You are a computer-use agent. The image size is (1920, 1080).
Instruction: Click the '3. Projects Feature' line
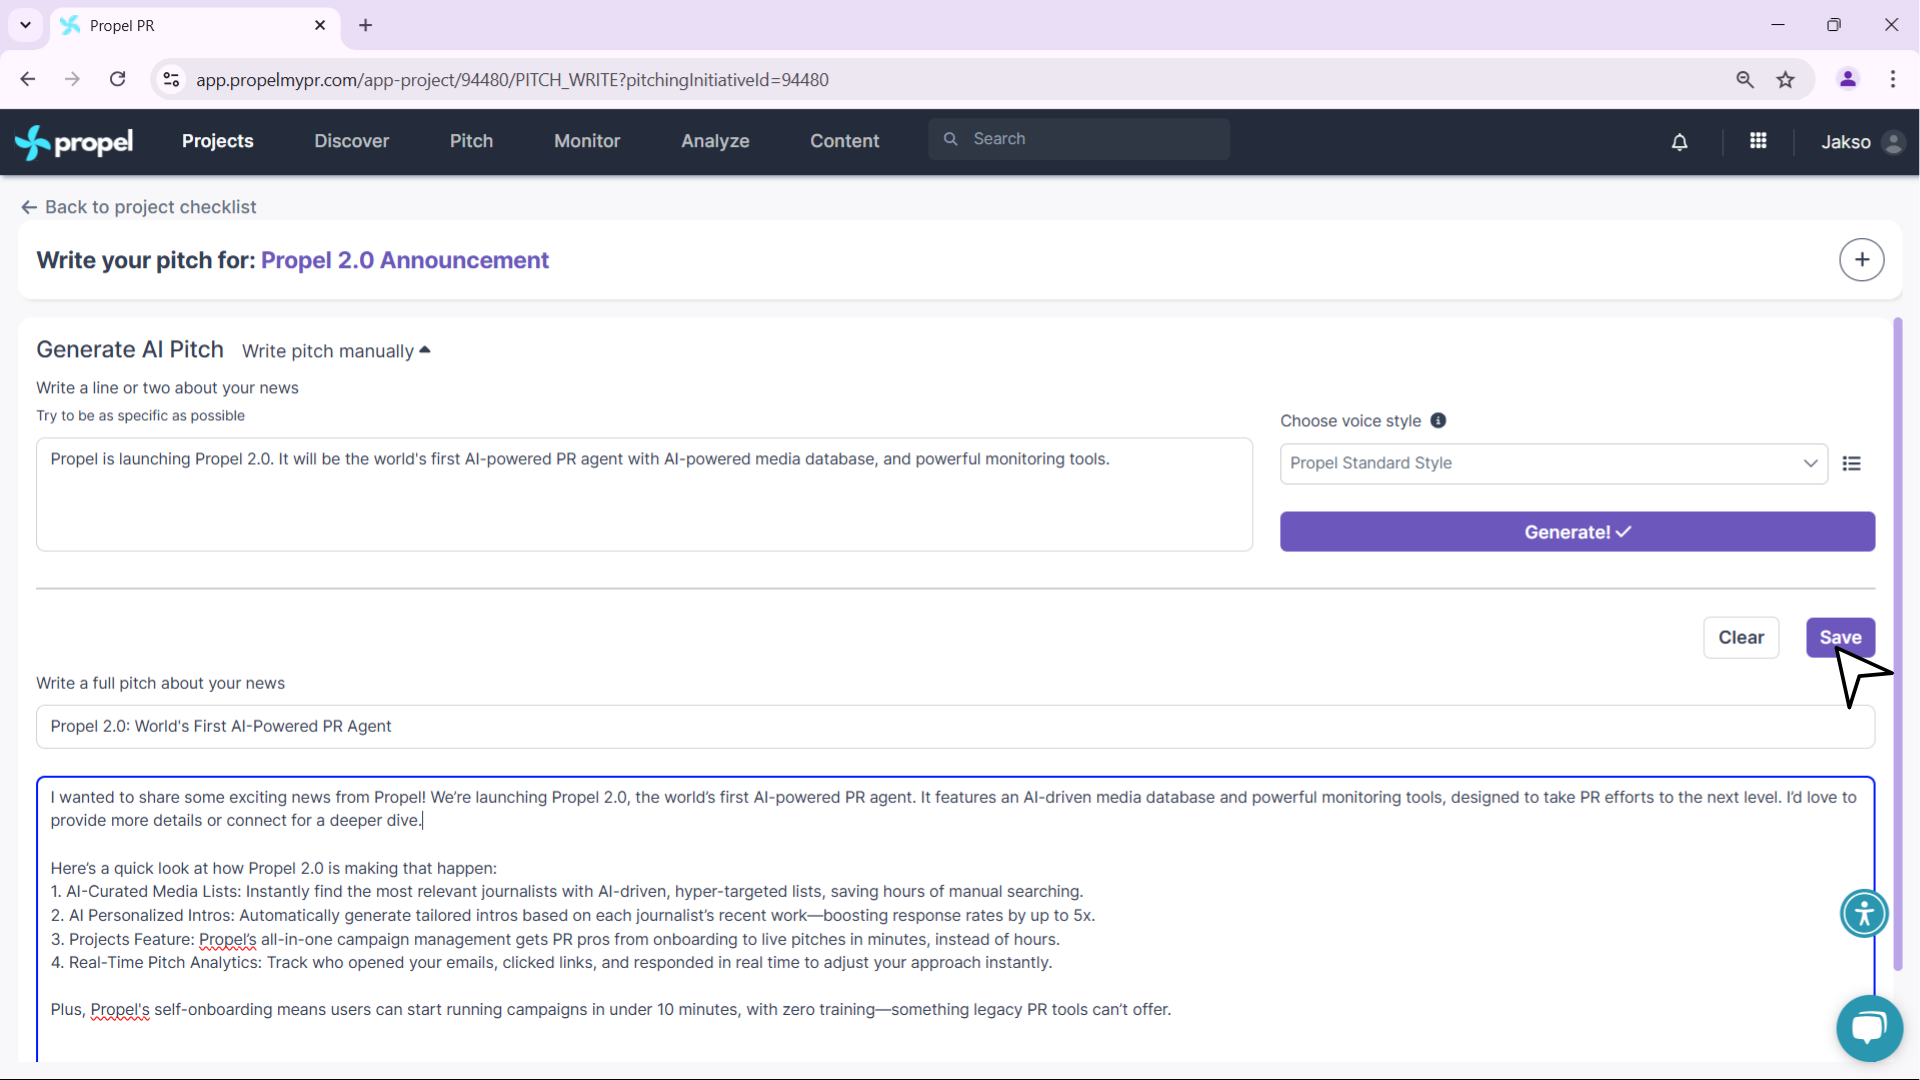(x=555, y=940)
